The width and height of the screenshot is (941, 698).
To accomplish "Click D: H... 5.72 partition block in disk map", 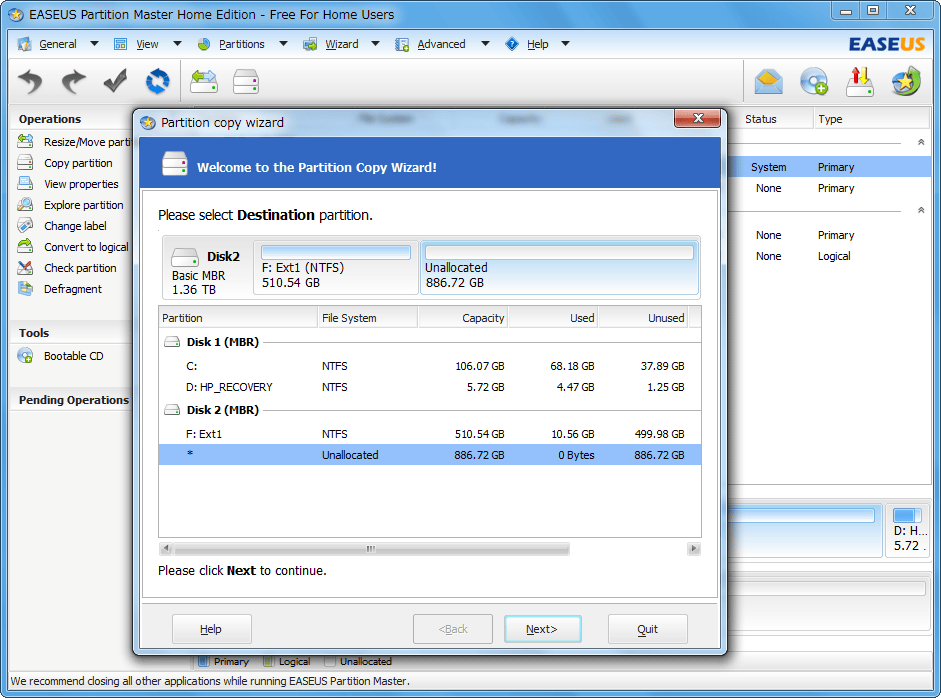I will click(909, 531).
